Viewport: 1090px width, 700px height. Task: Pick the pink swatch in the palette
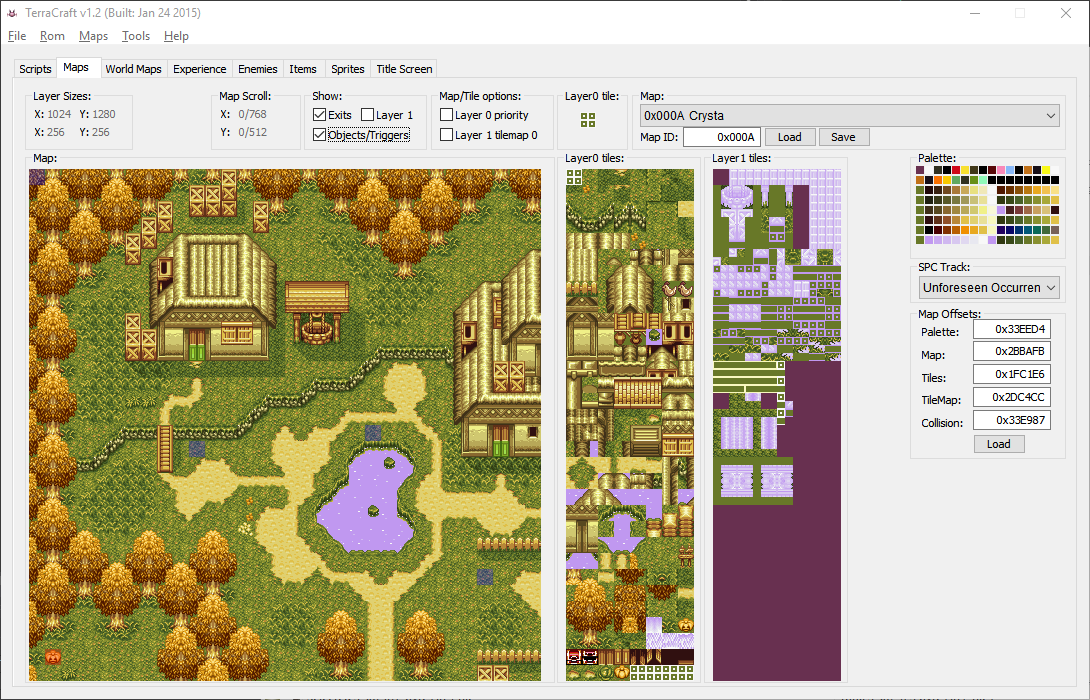[1001, 170]
